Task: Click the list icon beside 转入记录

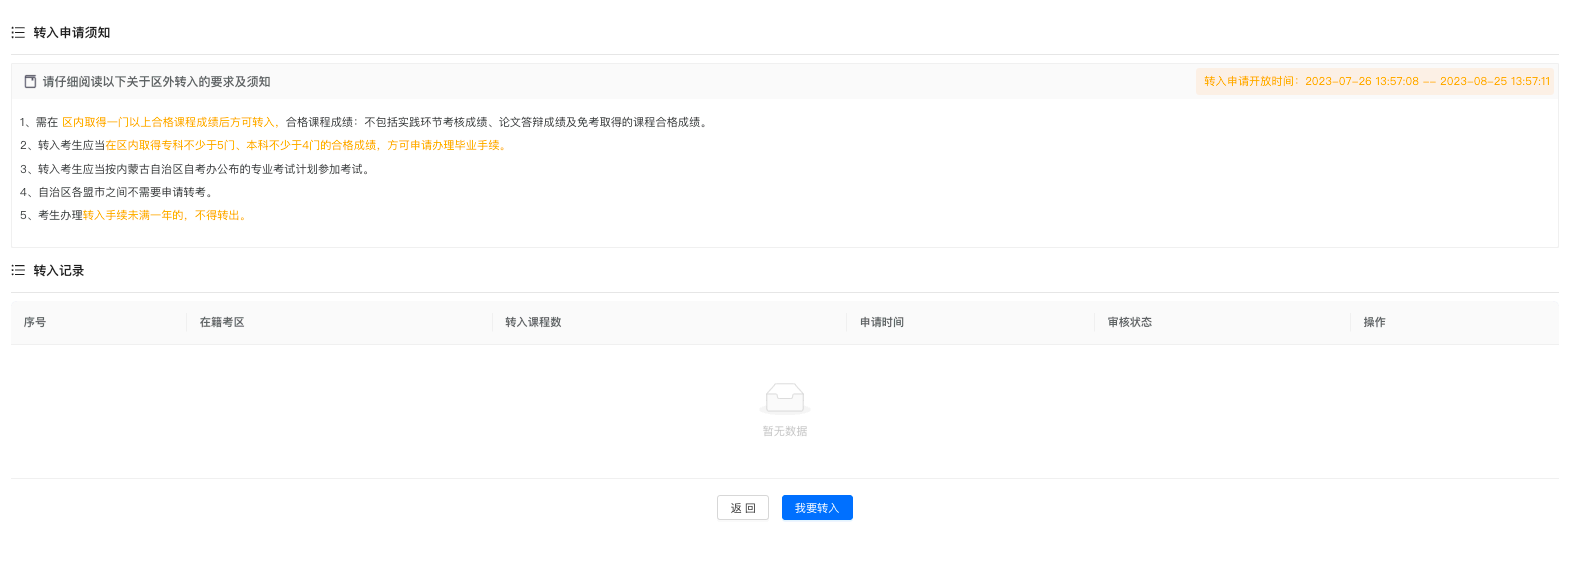Action: 18,271
